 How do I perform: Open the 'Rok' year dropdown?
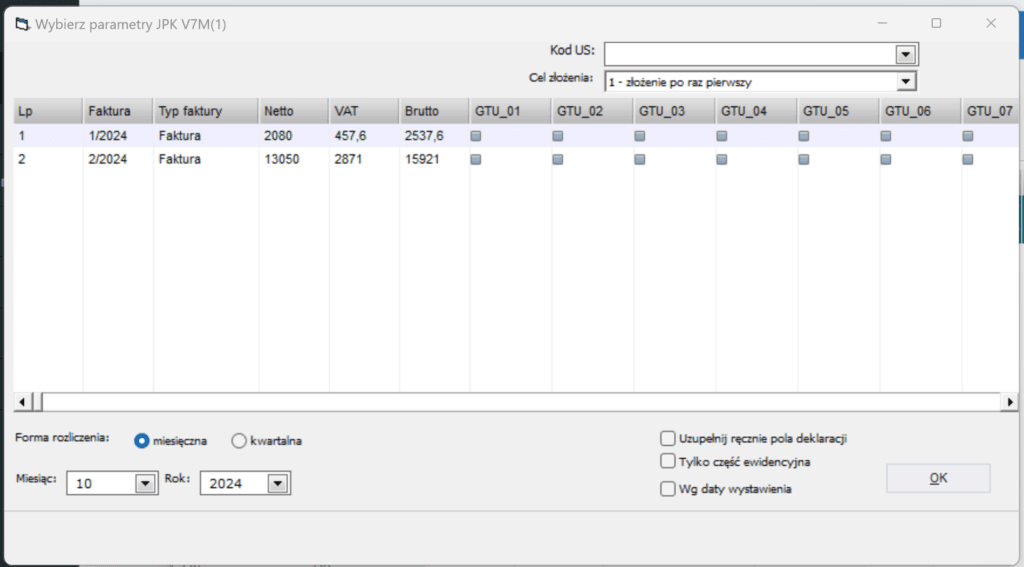278,484
